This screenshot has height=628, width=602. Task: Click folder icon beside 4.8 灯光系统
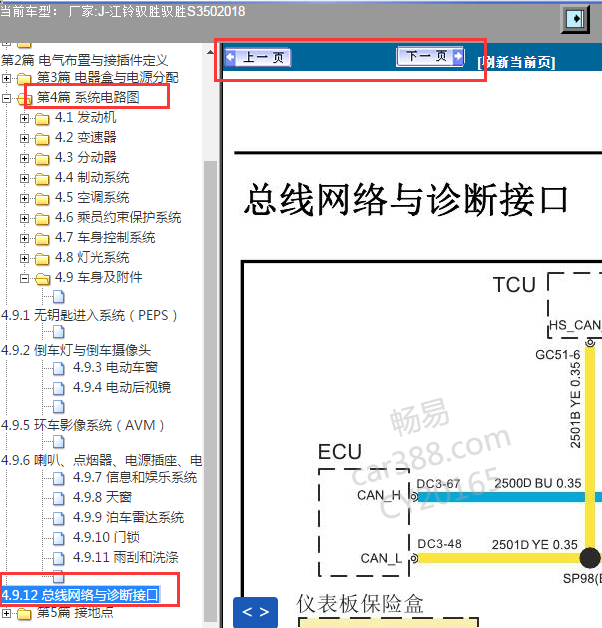[x=42, y=259]
